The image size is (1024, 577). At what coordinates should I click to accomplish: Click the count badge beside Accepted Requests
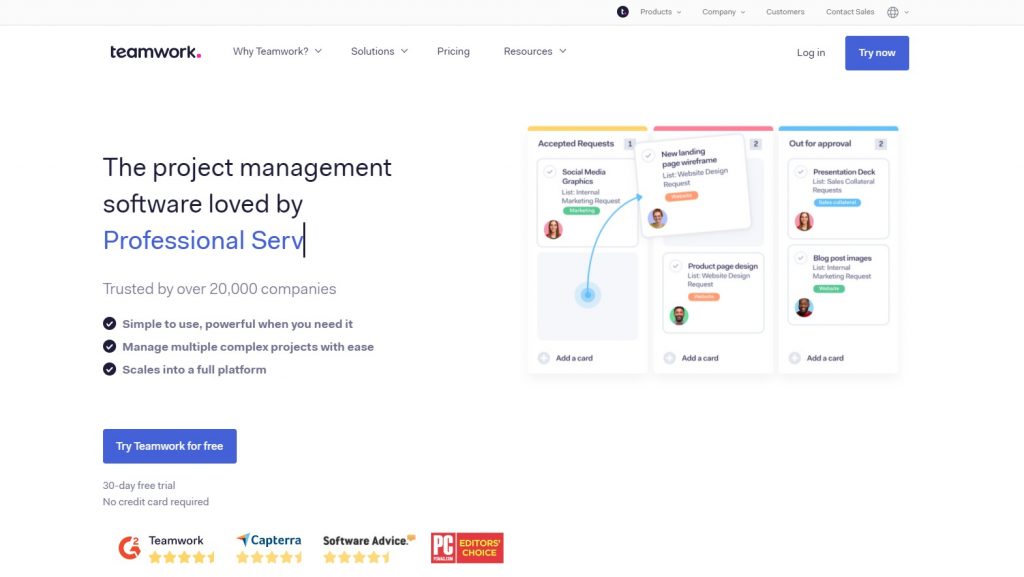pos(630,144)
